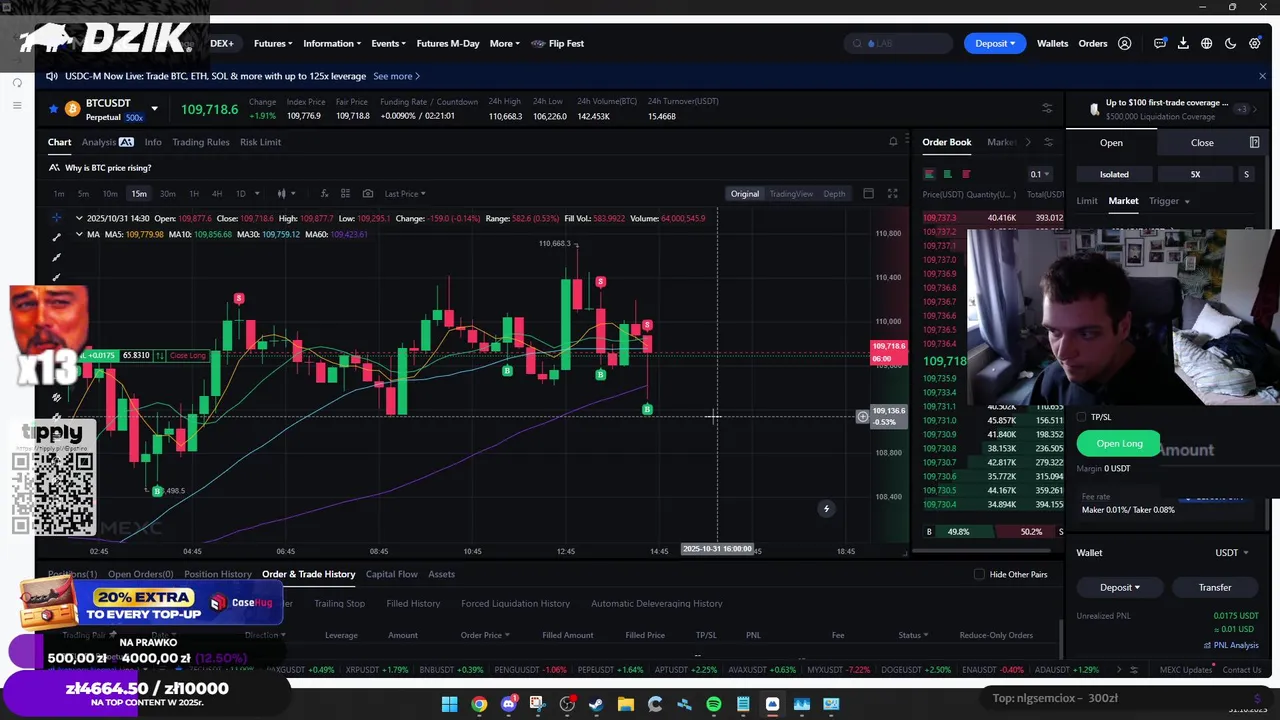Switch to Close position tab
This screenshot has height=720, width=1280.
pyautogui.click(x=1202, y=143)
